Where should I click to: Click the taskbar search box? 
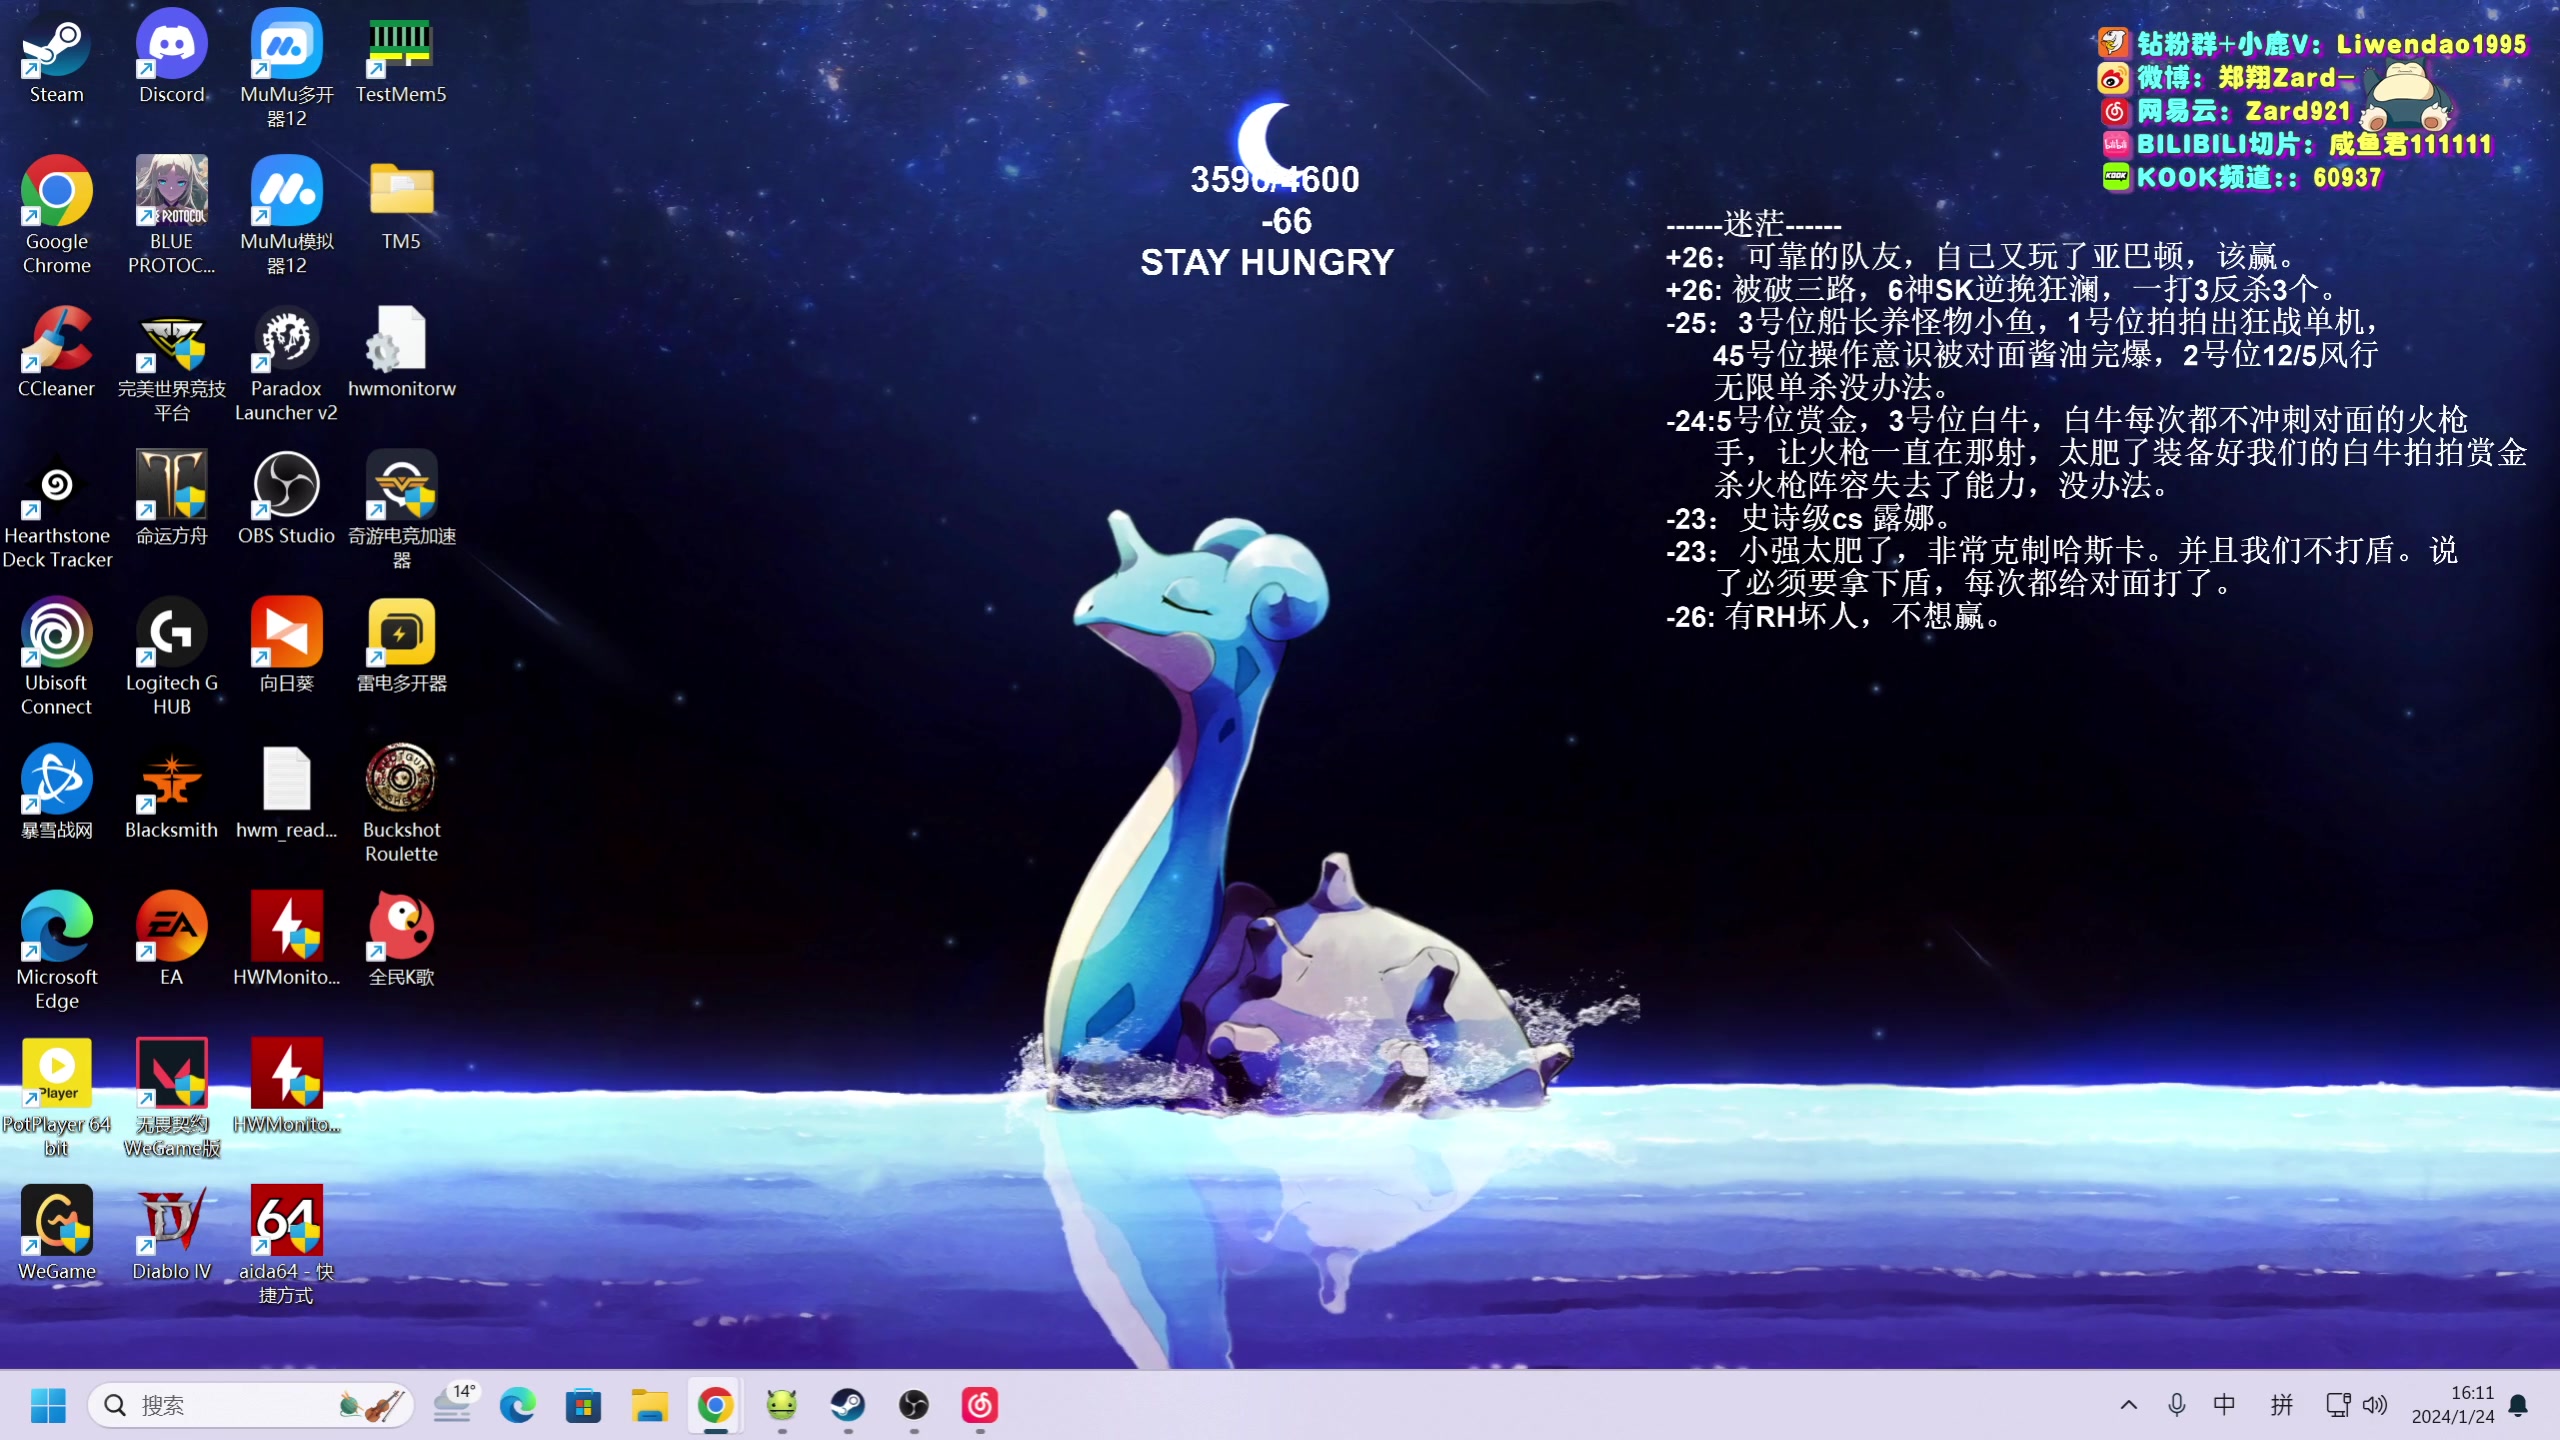click(250, 1405)
